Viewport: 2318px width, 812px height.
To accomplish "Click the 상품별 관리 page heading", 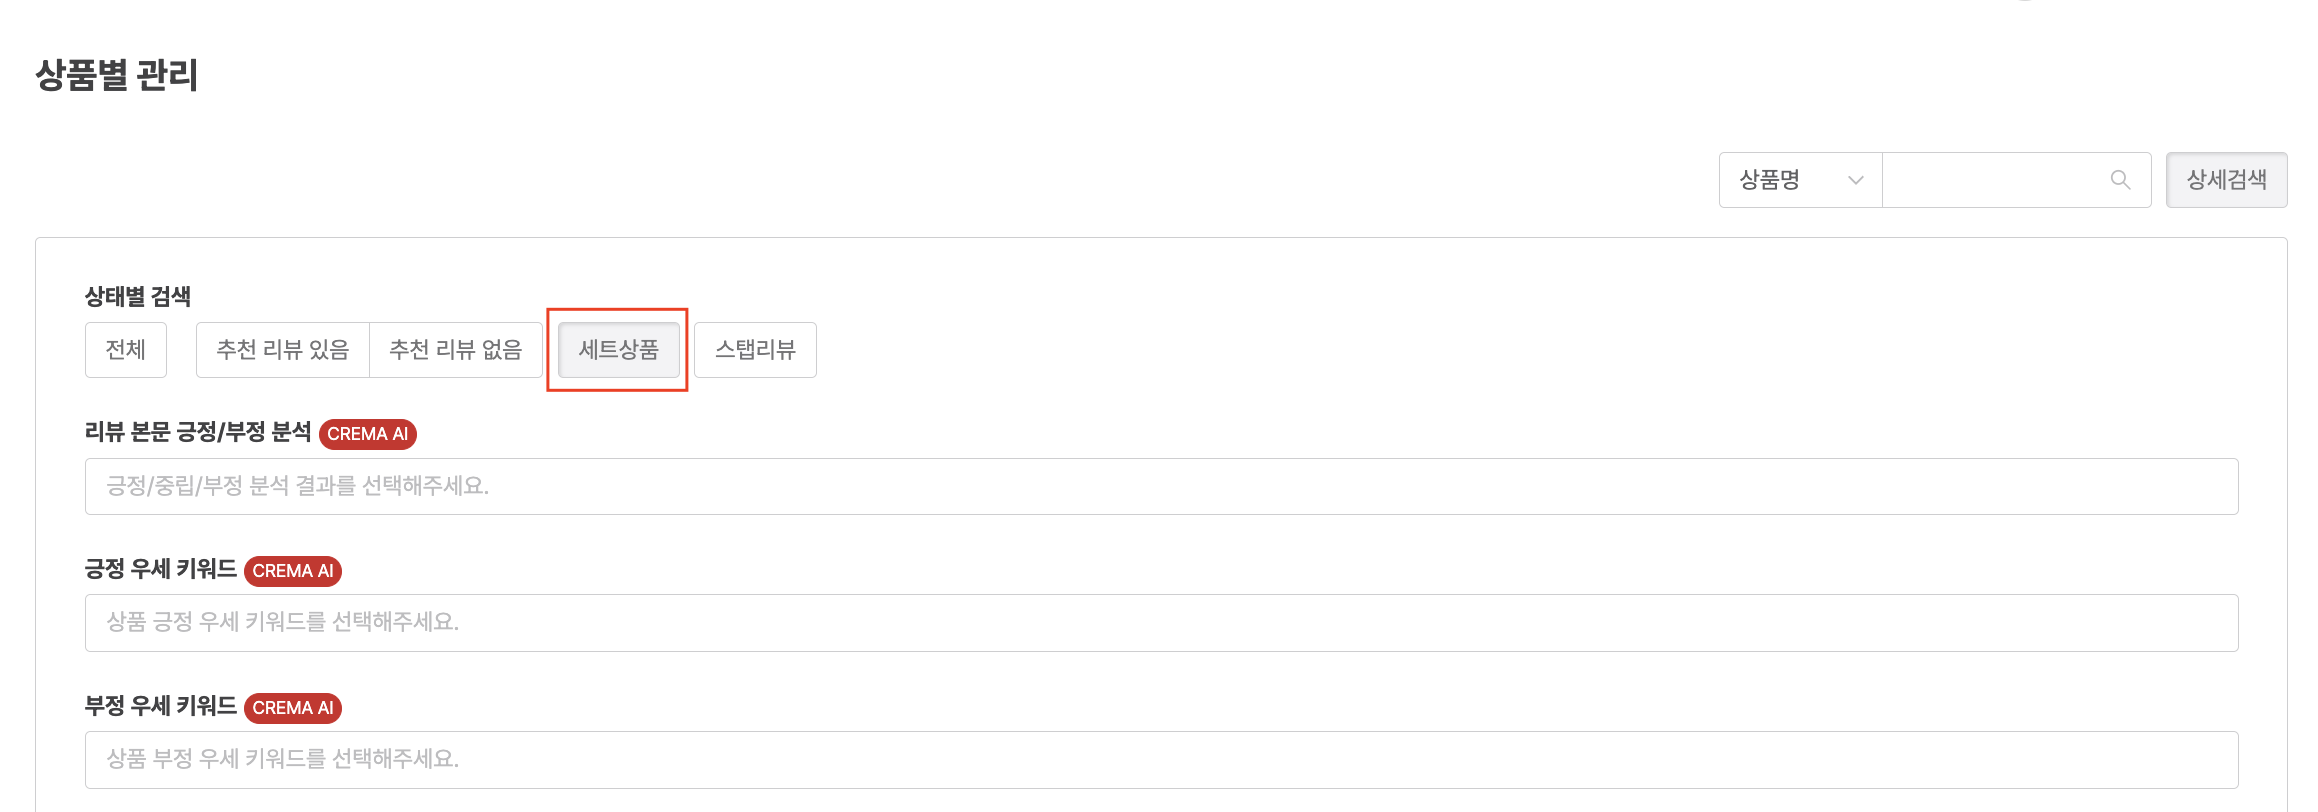I will click(x=117, y=76).
